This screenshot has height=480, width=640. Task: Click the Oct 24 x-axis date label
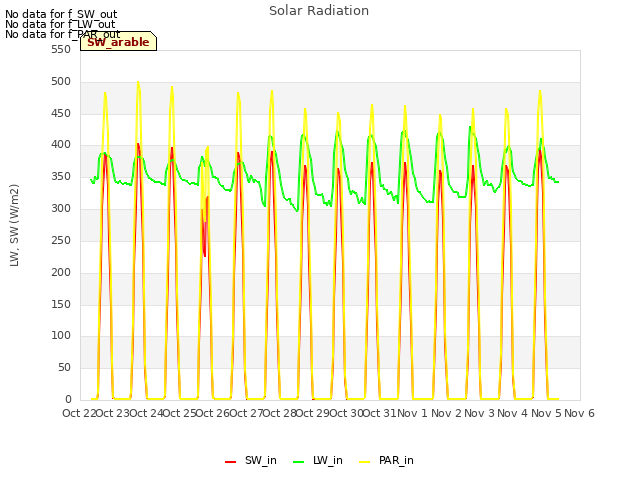(146, 413)
